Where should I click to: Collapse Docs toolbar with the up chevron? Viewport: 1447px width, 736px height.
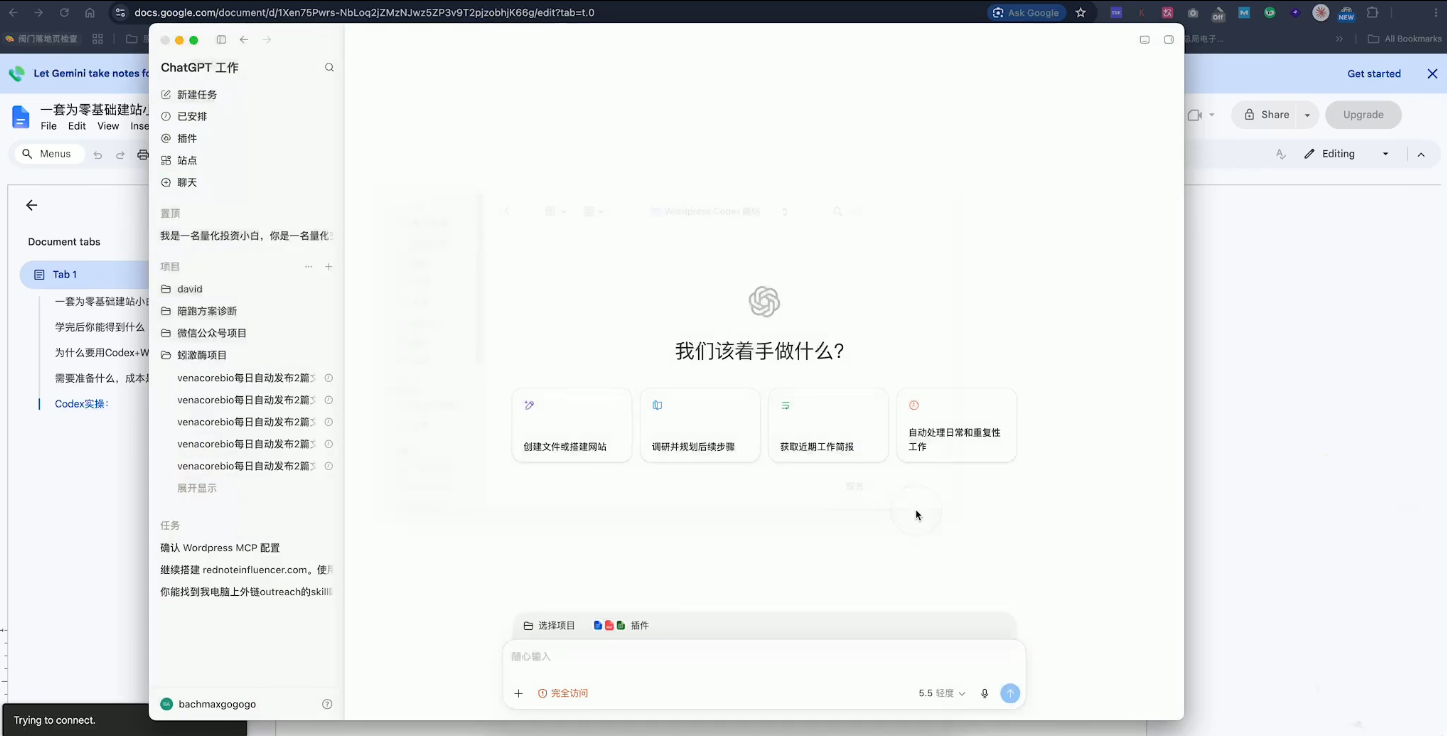[x=1421, y=154]
